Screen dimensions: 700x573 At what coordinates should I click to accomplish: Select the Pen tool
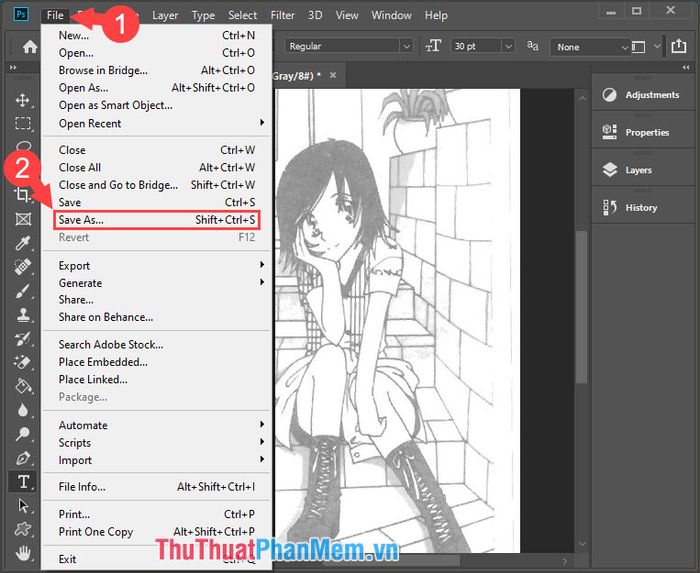(x=23, y=458)
